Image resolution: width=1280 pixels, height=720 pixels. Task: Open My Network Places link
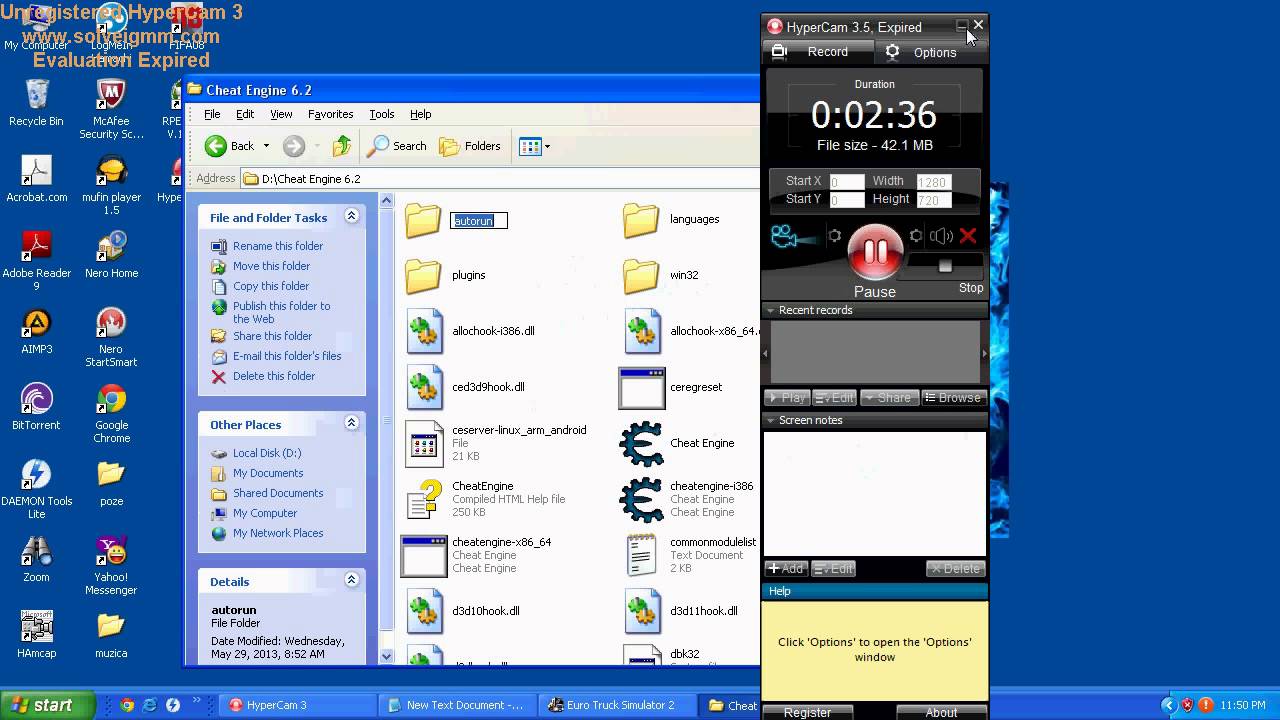(278, 533)
